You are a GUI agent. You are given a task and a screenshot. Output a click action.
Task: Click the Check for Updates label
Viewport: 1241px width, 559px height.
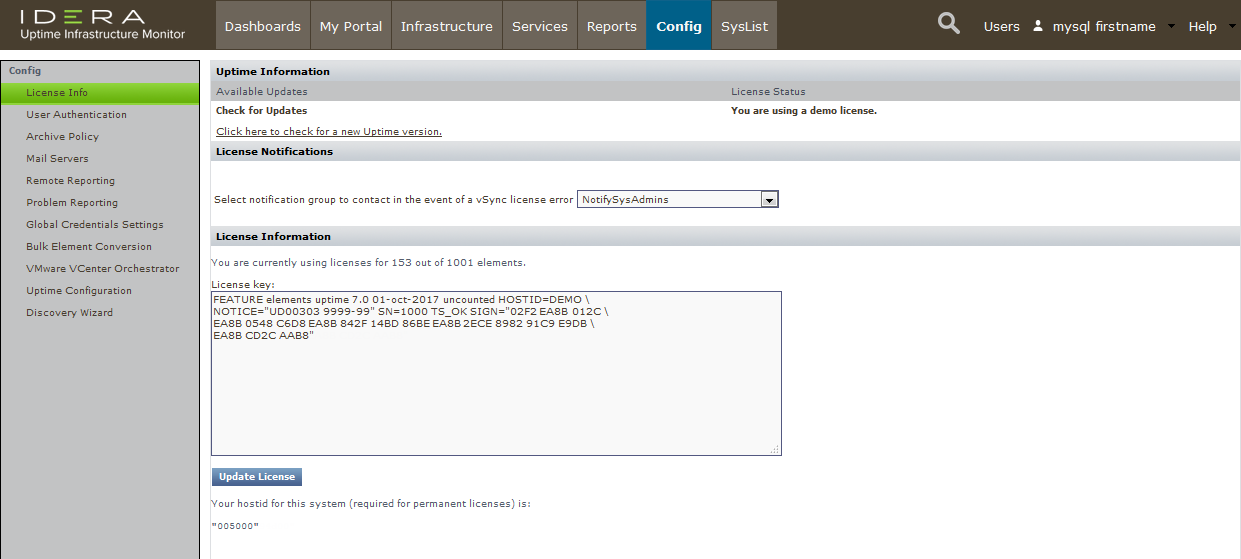[262, 111]
